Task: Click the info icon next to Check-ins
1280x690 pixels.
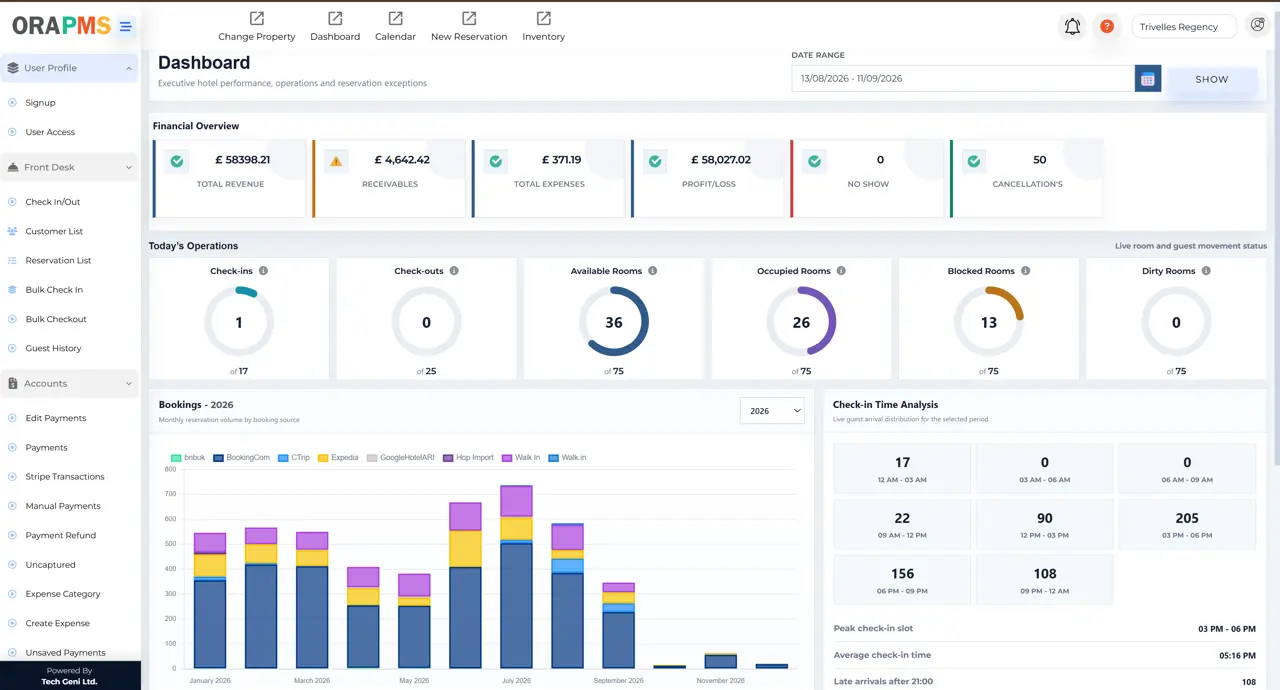Action: point(263,271)
